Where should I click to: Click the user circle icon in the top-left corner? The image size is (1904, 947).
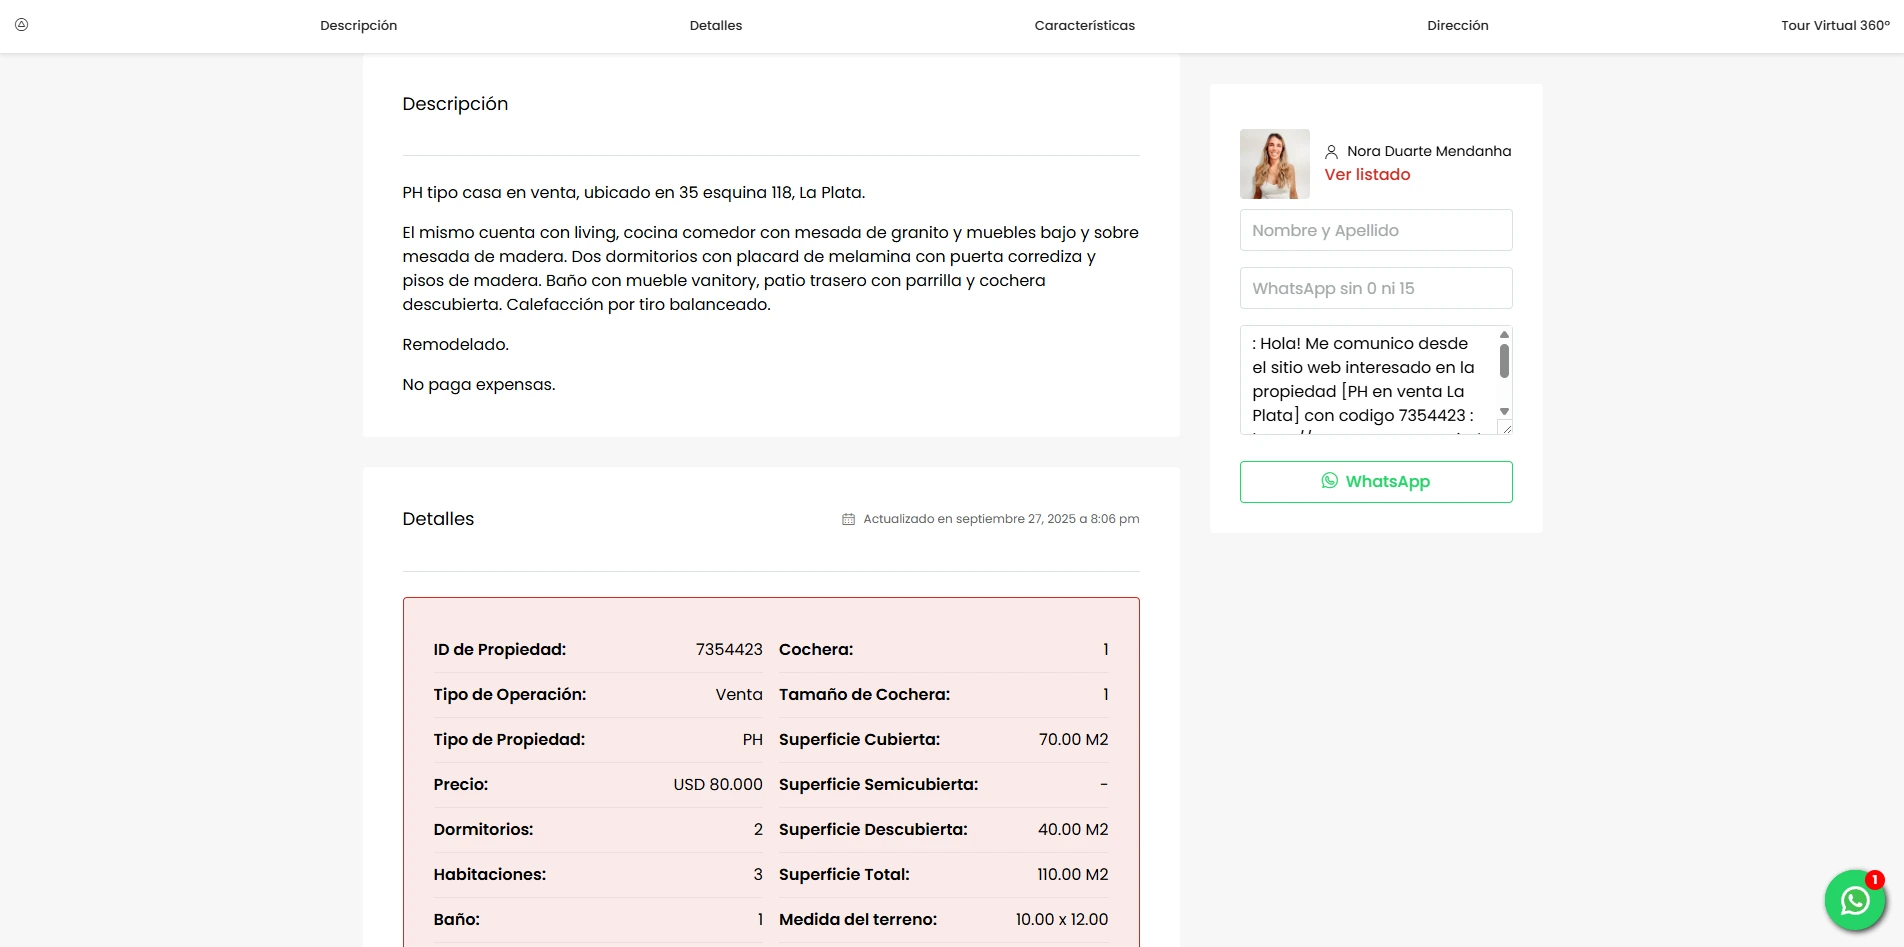[x=21, y=25]
